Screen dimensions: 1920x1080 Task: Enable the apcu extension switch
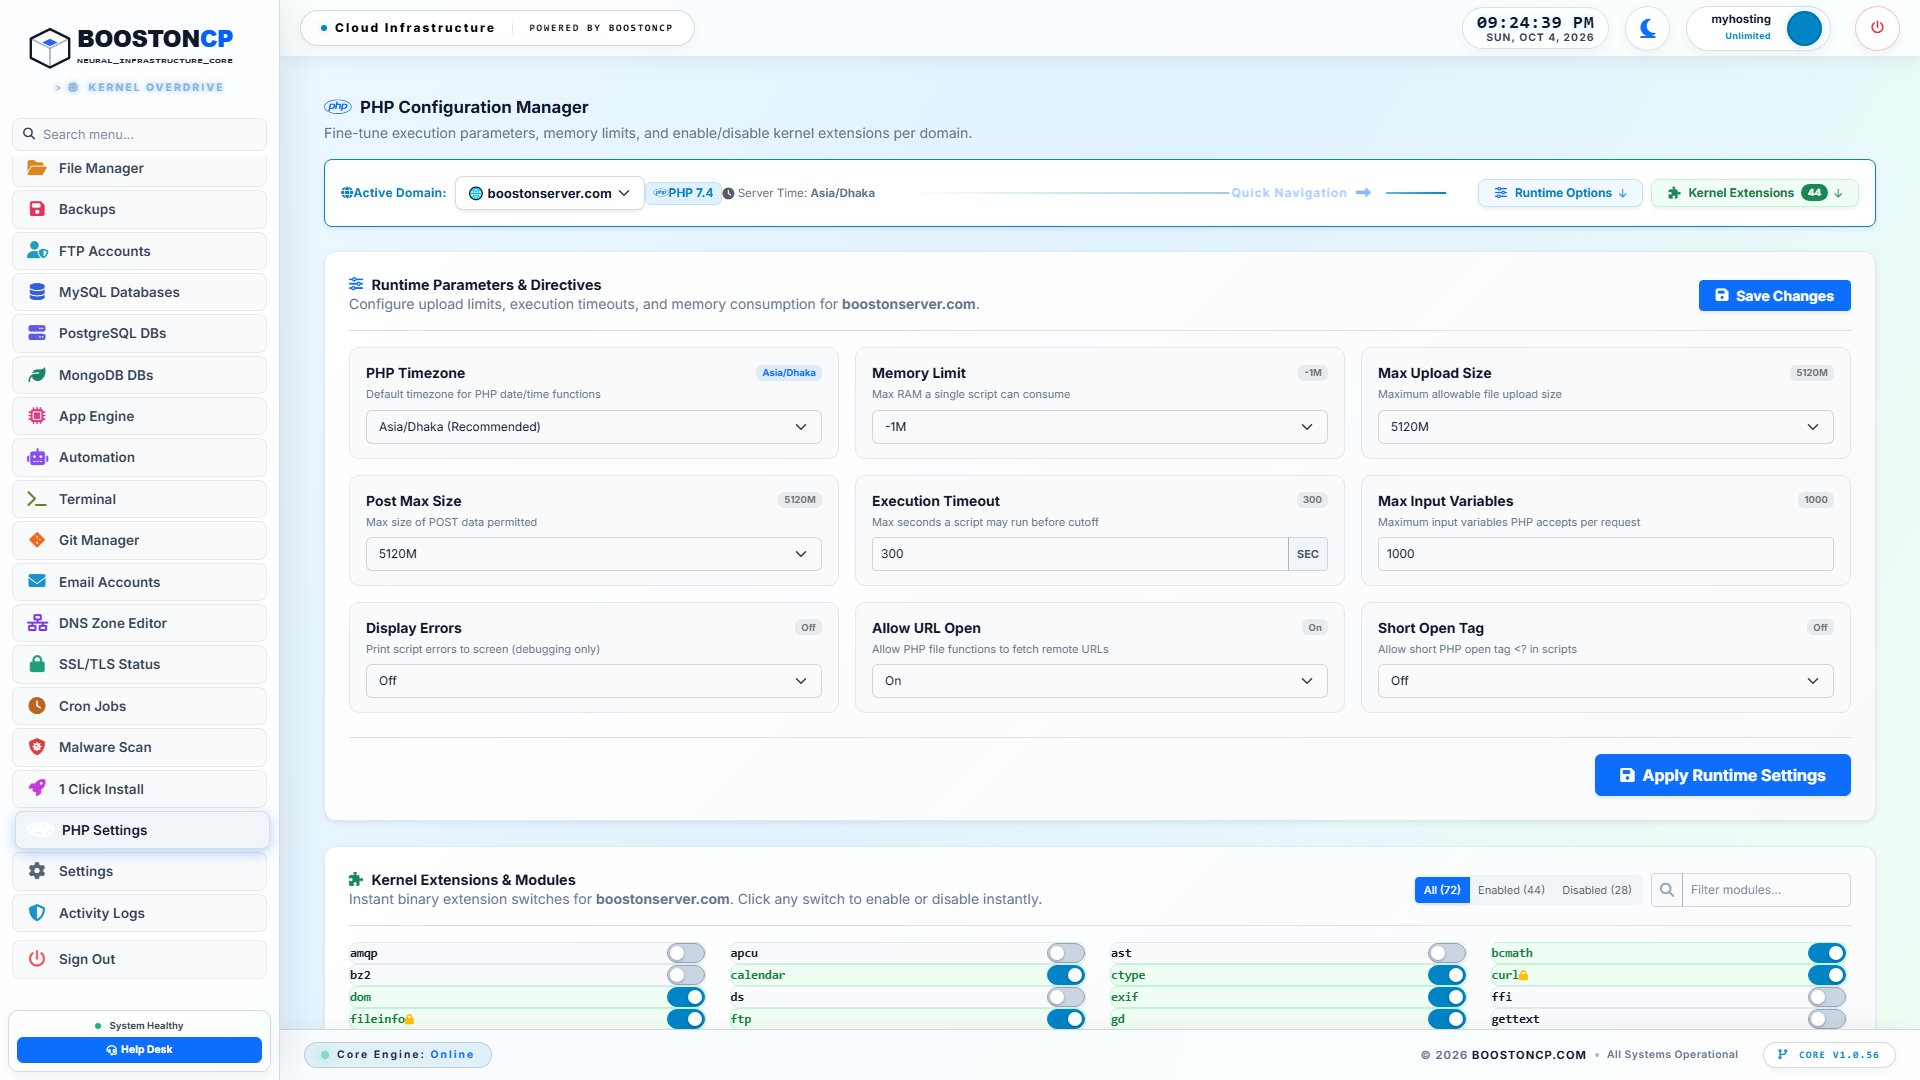point(1066,953)
